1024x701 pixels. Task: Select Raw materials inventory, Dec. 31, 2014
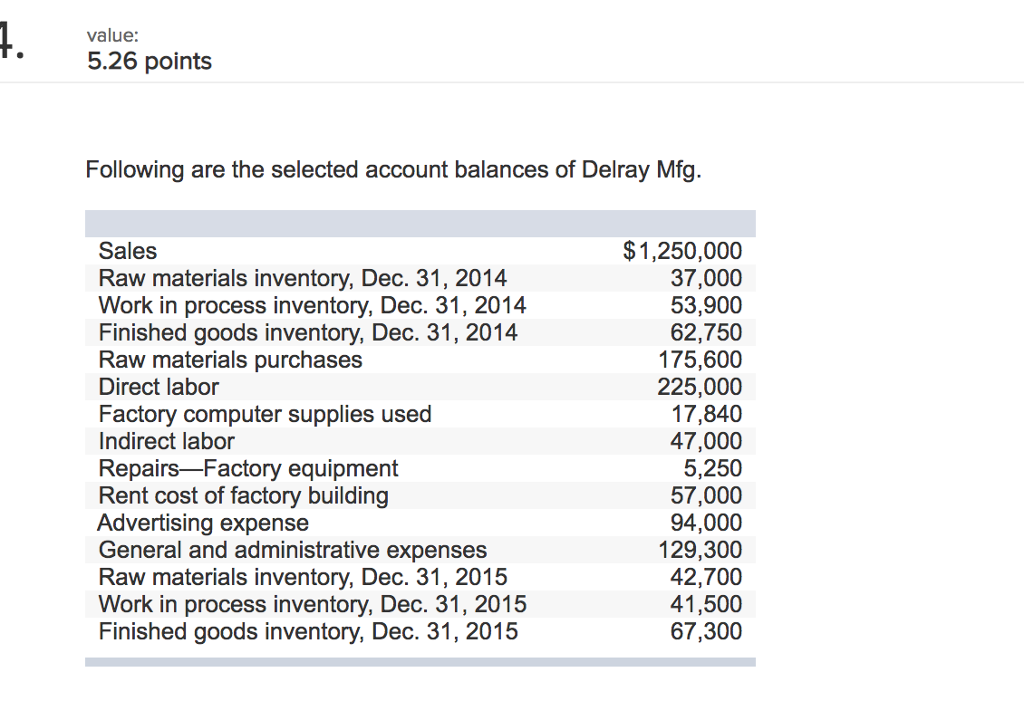302,278
